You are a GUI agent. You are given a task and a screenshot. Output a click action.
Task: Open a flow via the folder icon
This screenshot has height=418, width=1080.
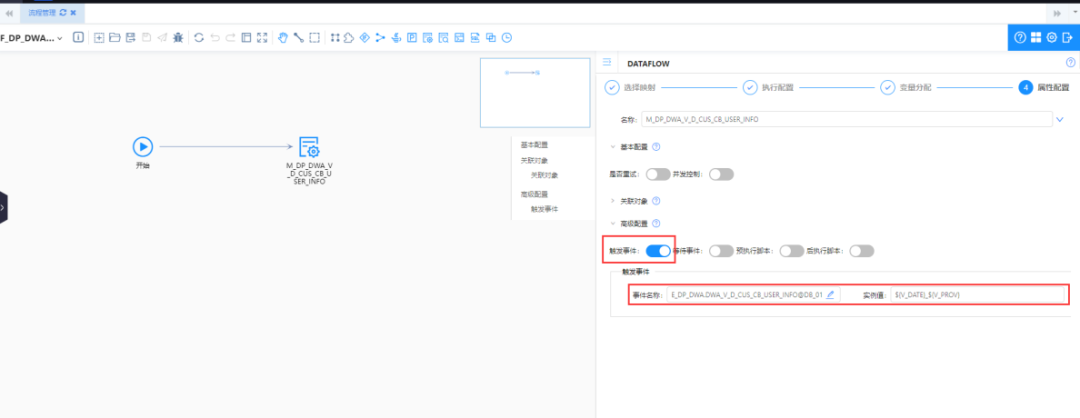pos(115,38)
